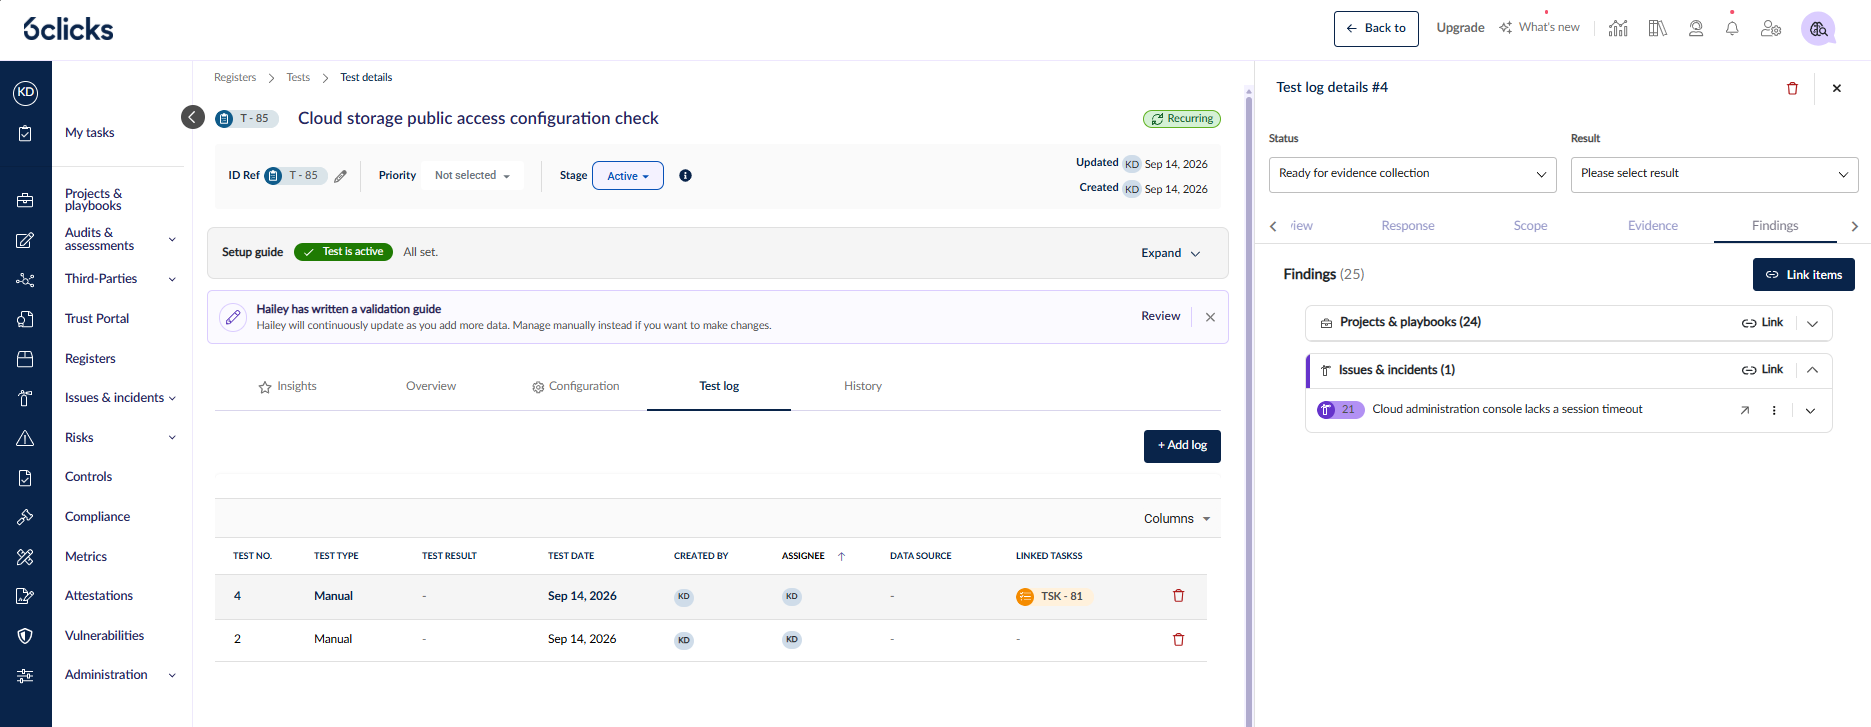This screenshot has height=727, width=1871.
Task: Sort the table by Assignee column
Action: click(813, 556)
